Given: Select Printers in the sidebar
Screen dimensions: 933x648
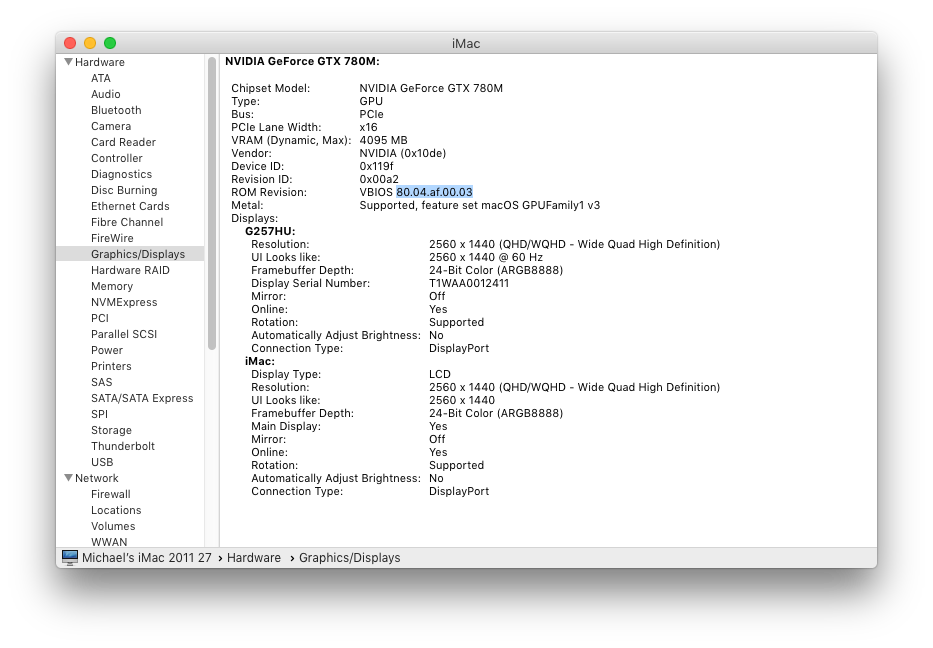Looking at the screenshot, I should click(111, 367).
